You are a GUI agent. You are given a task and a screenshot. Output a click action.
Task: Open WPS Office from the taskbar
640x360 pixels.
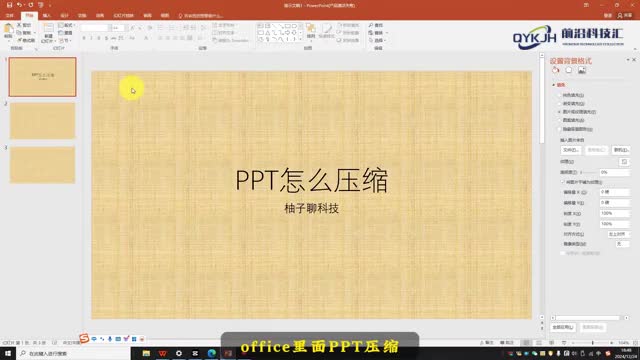[162, 353]
